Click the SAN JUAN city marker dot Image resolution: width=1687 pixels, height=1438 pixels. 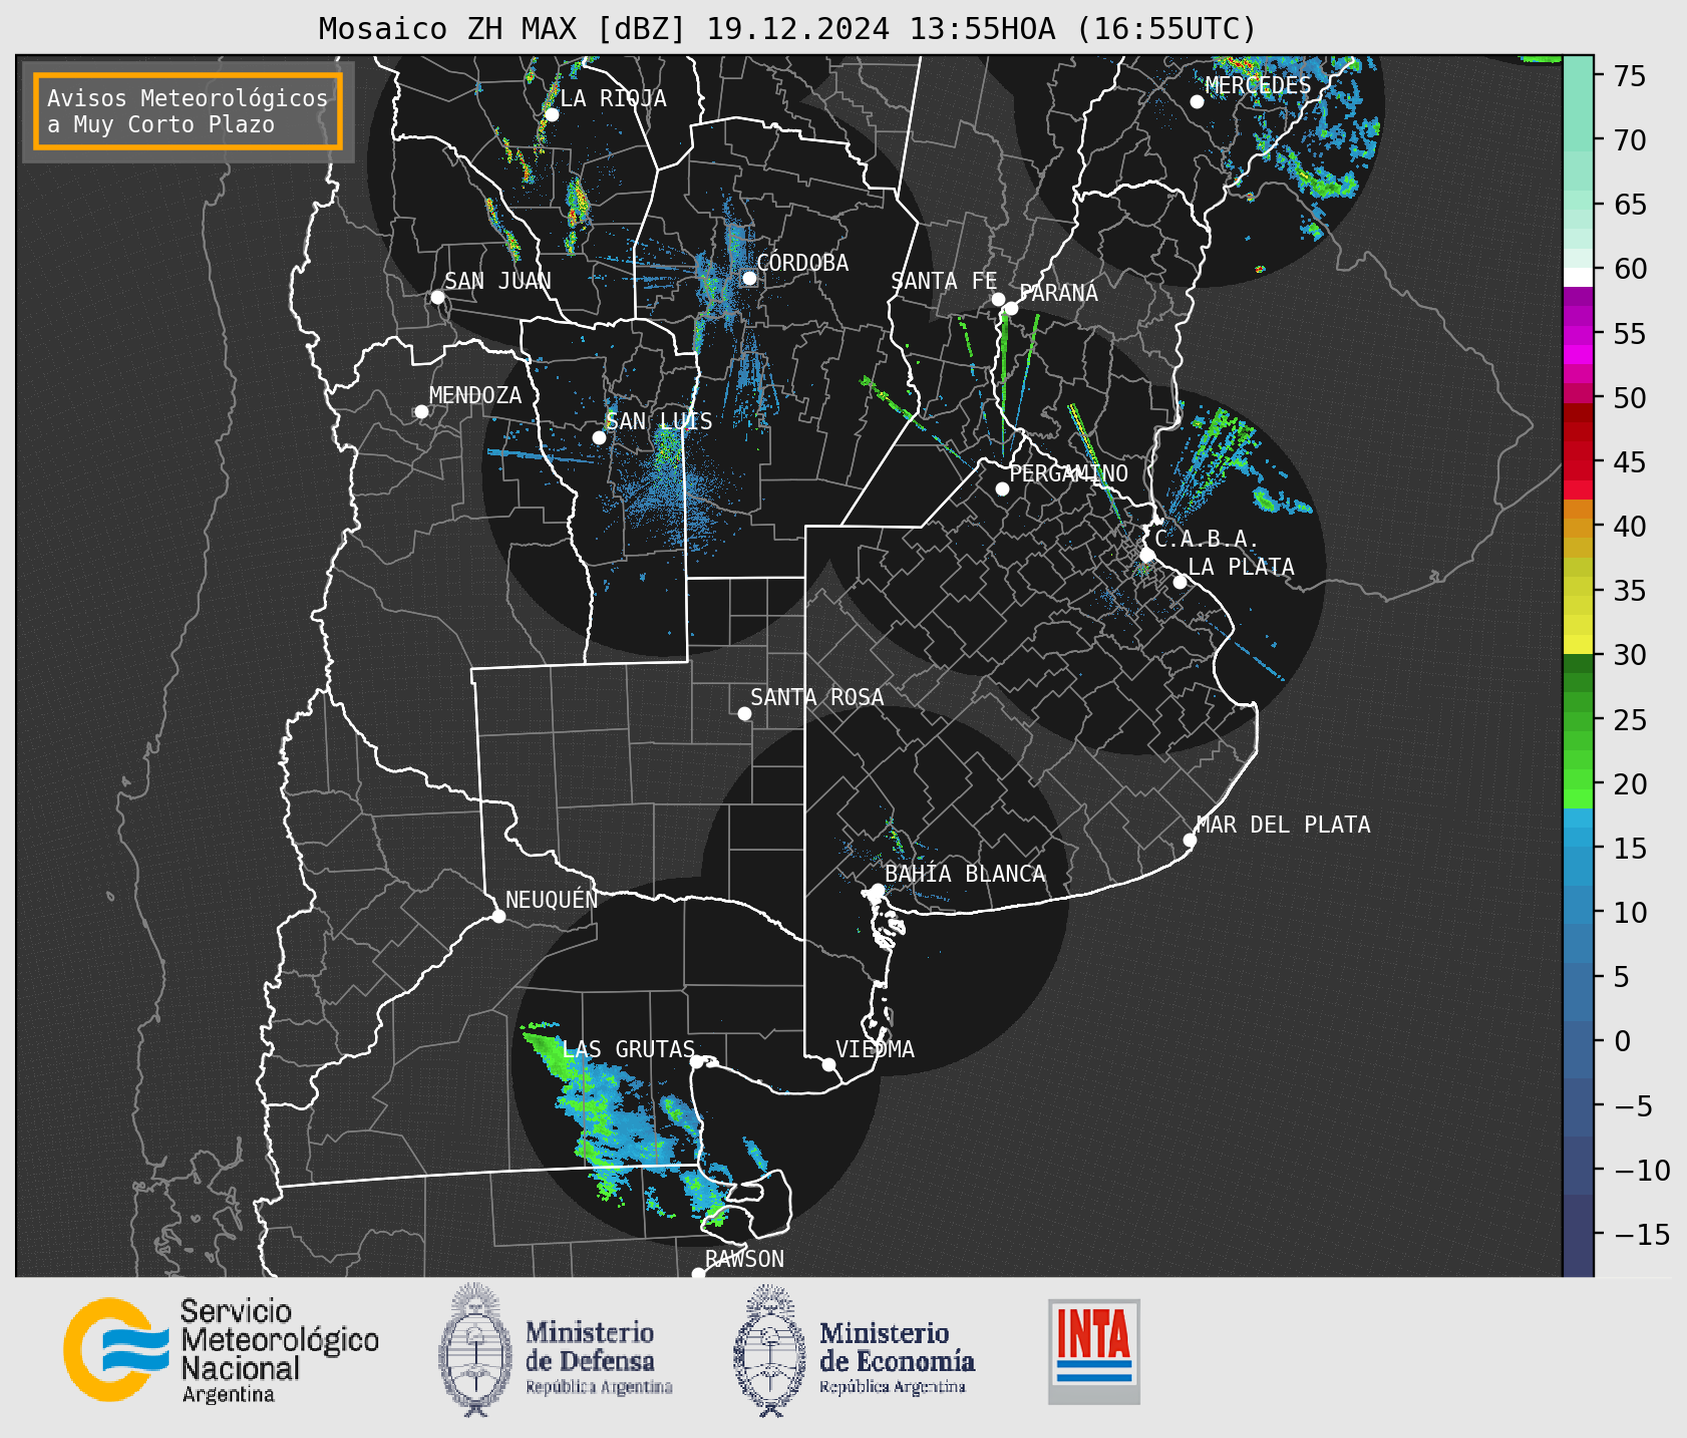[x=437, y=297]
